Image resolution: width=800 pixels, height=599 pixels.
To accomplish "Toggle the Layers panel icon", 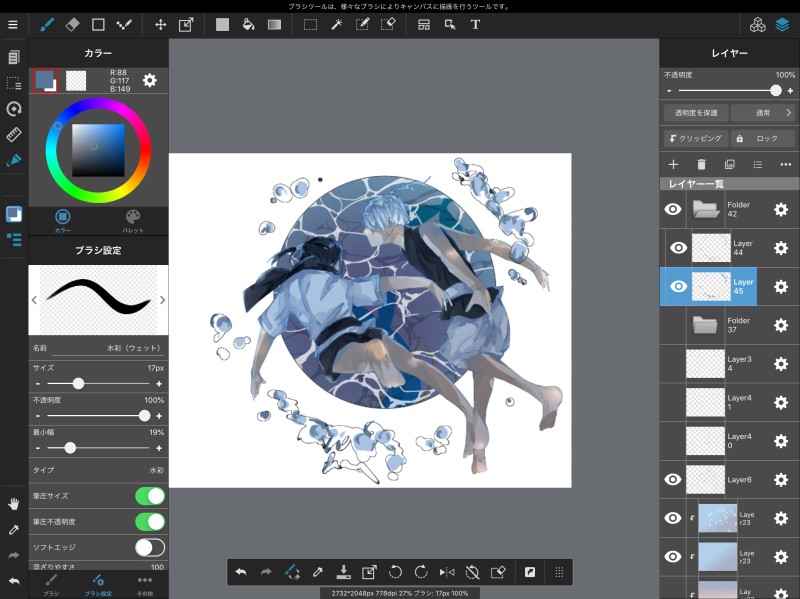I will tap(783, 24).
